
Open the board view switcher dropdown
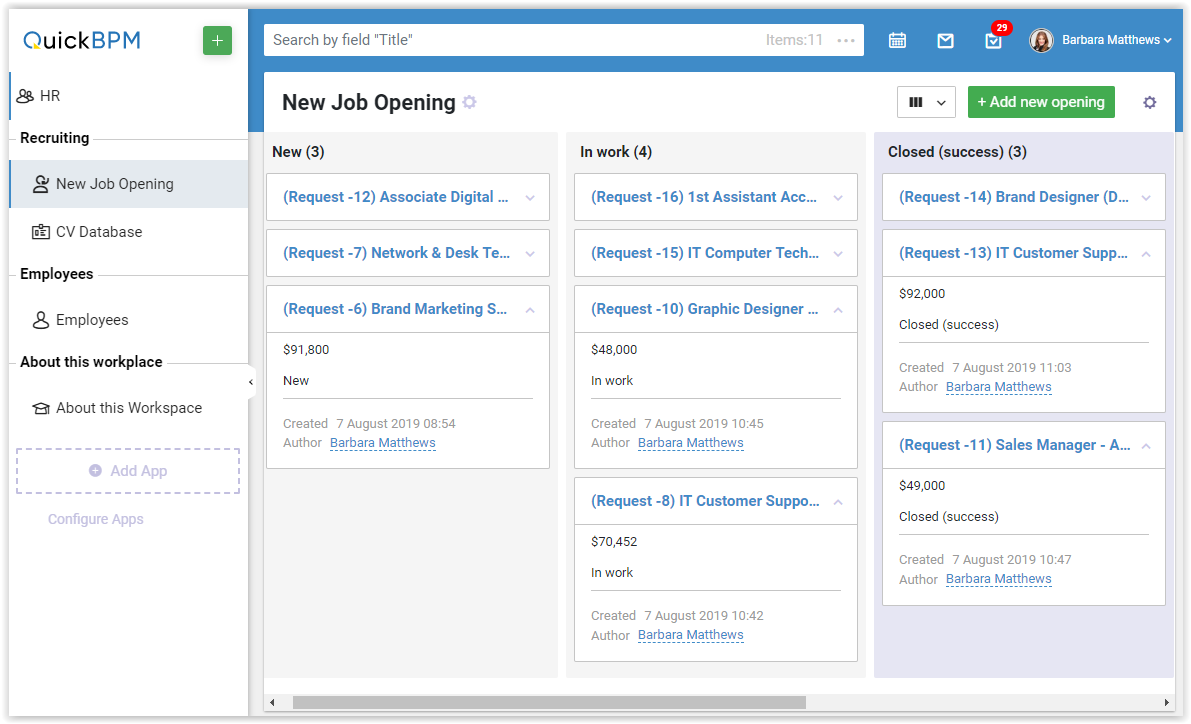(926, 102)
